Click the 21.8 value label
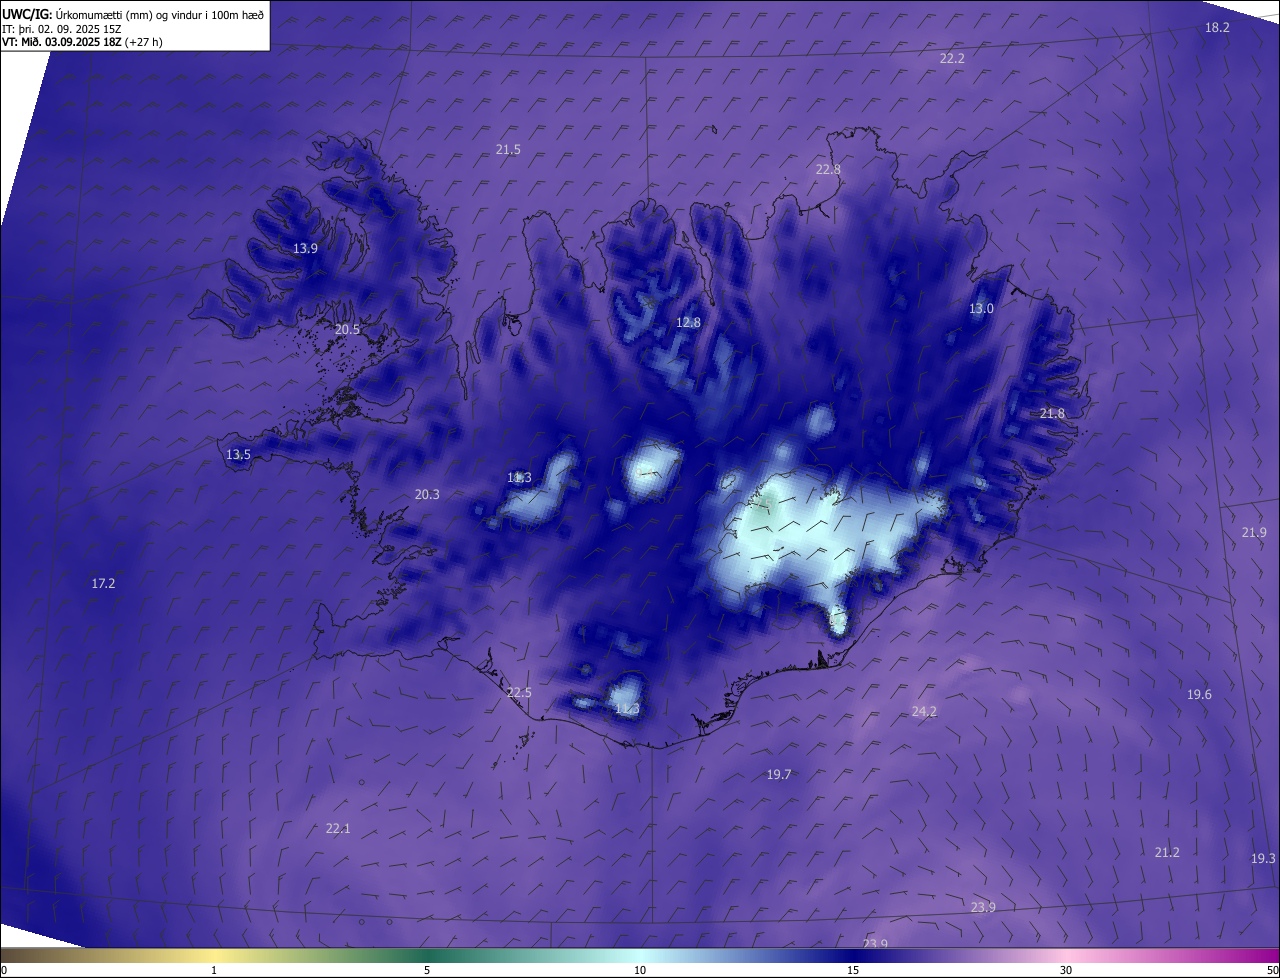 click(1052, 414)
